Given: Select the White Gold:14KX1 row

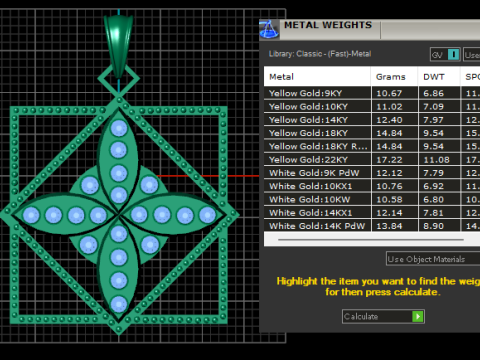Looking at the screenshot, I should point(372,213).
